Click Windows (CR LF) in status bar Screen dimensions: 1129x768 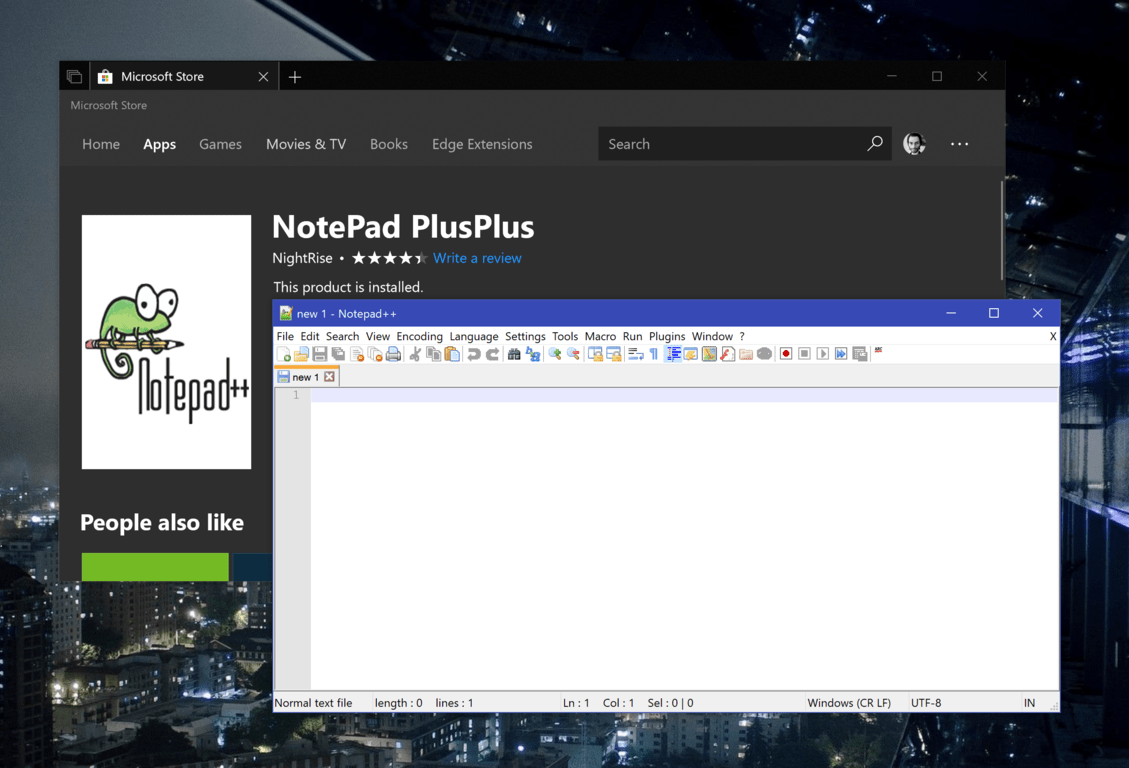coord(849,703)
